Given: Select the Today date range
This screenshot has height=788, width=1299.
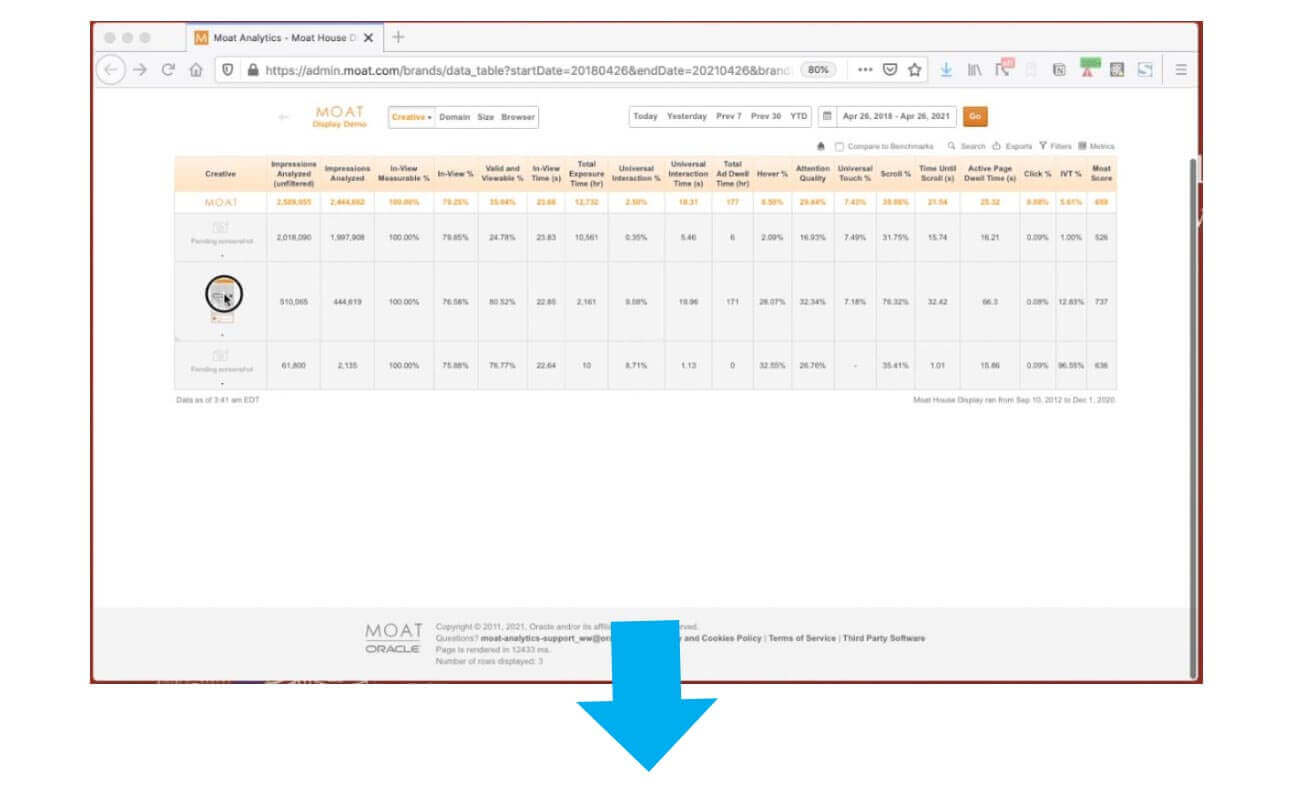Looking at the screenshot, I should (x=645, y=116).
